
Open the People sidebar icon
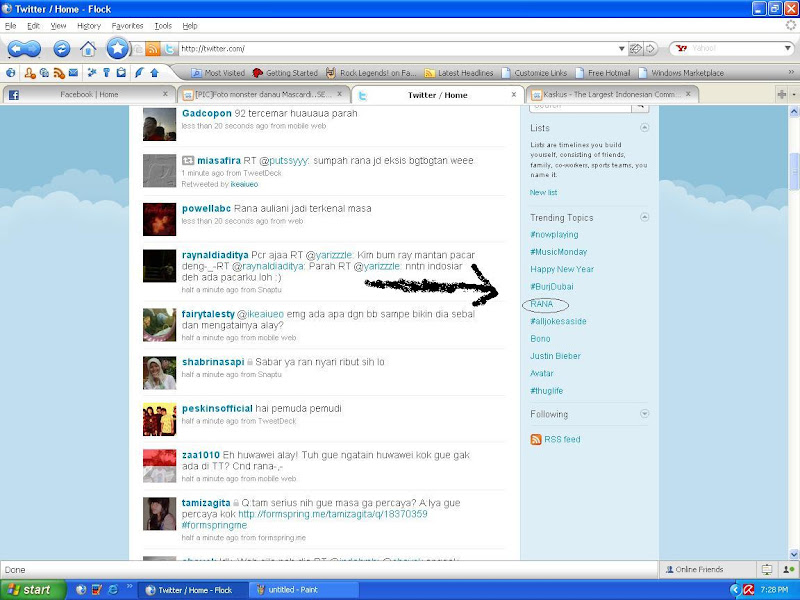30,73
